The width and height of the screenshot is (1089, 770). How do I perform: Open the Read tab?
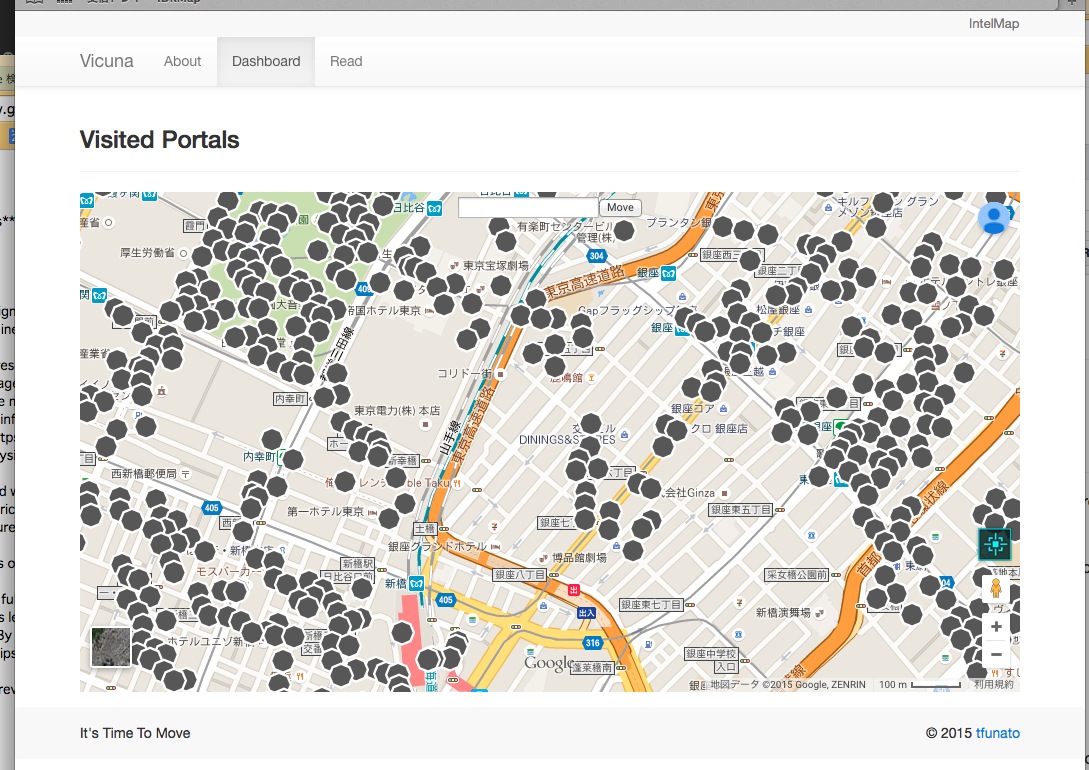pos(346,61)
